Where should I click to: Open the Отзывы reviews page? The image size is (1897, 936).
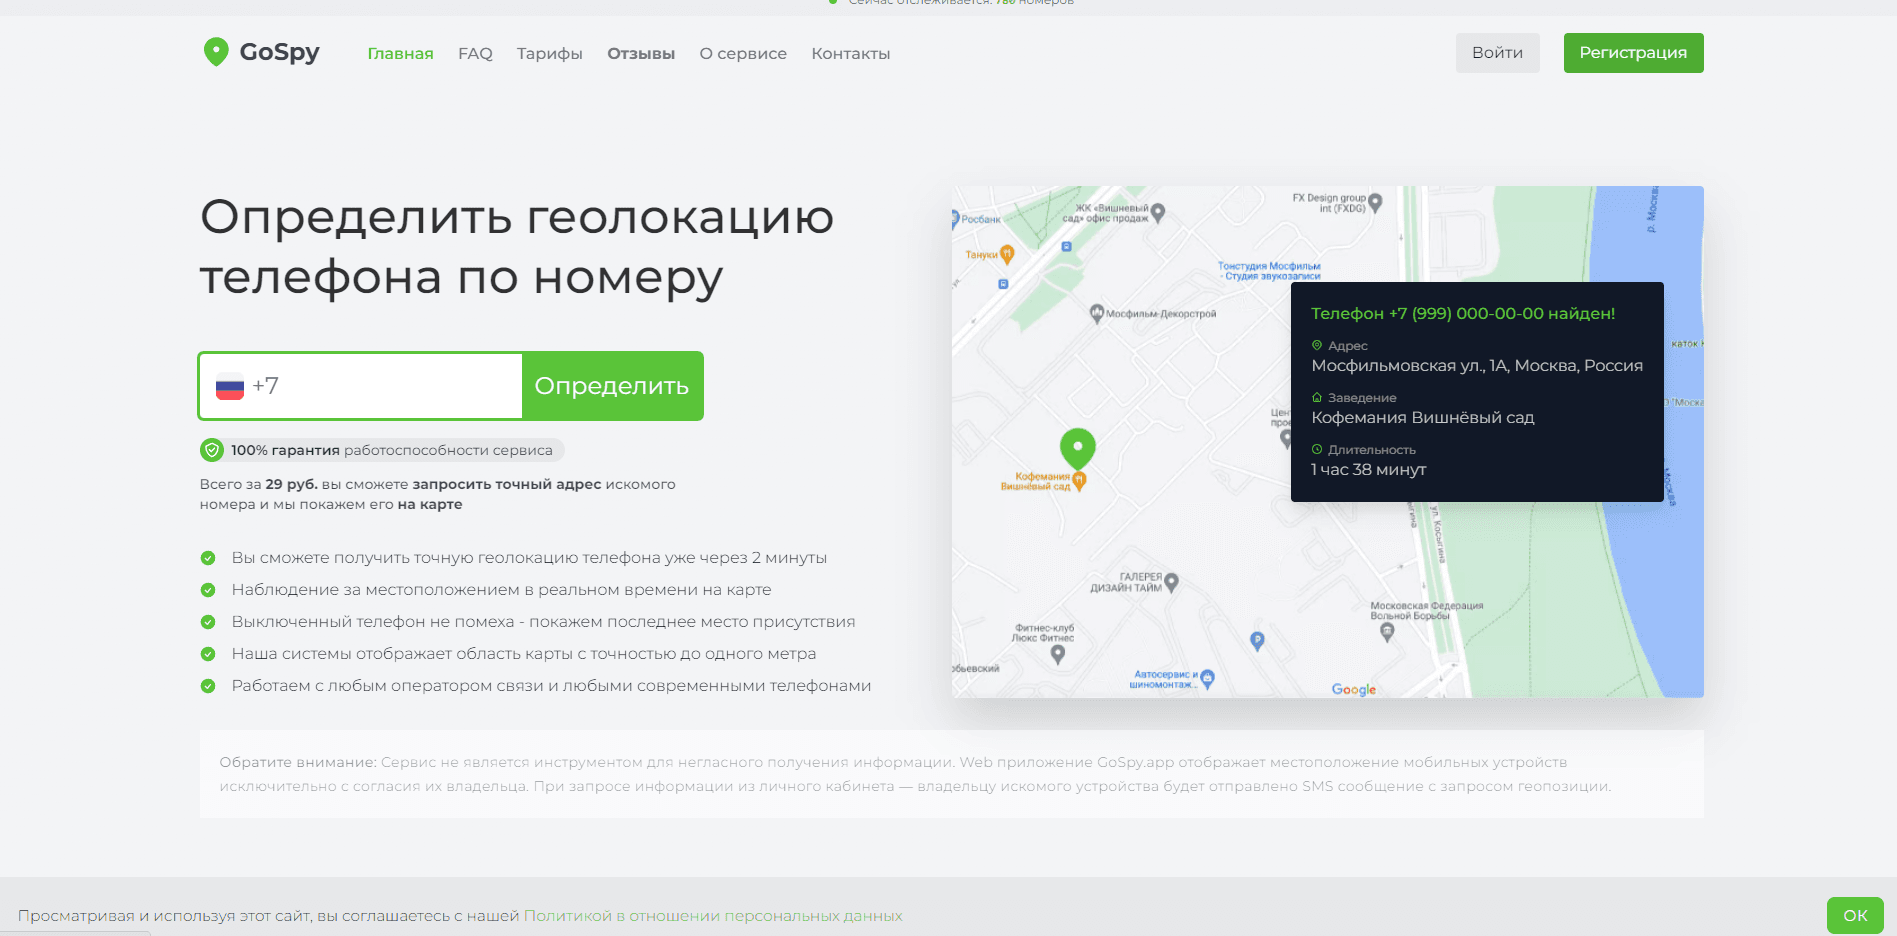(x=641, y=54)
